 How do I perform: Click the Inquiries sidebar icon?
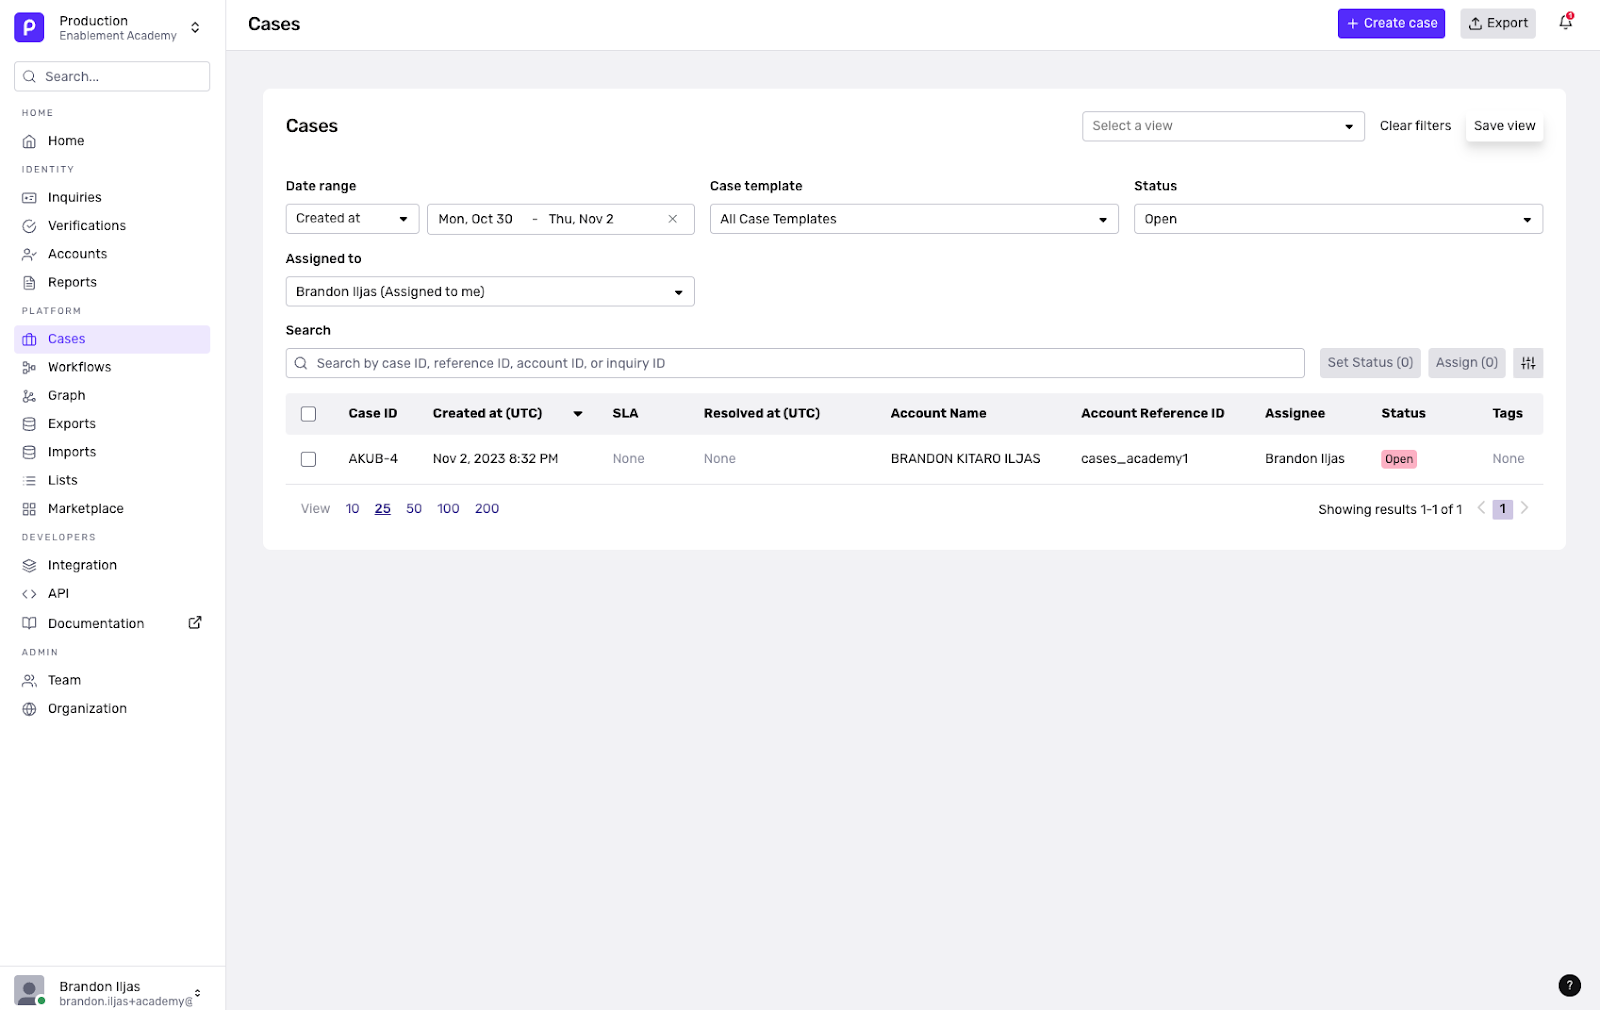coord(29,198)
